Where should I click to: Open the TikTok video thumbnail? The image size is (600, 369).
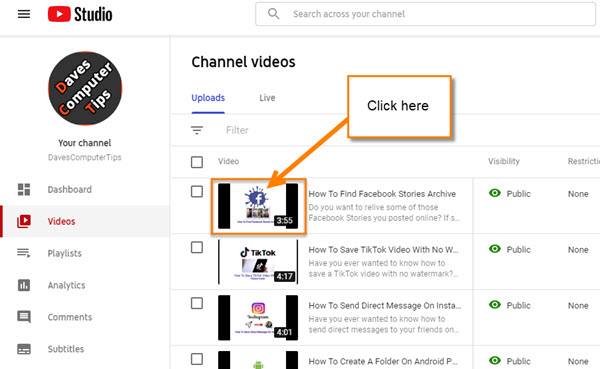(258, 262)
